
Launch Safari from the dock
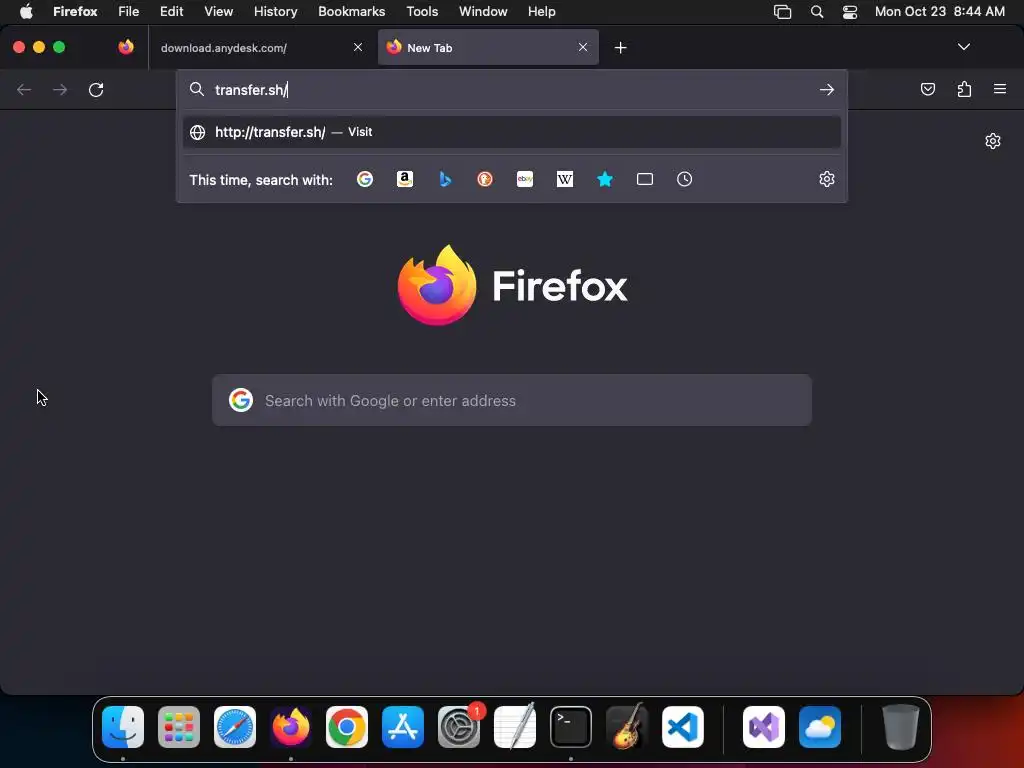click(235, 727)
